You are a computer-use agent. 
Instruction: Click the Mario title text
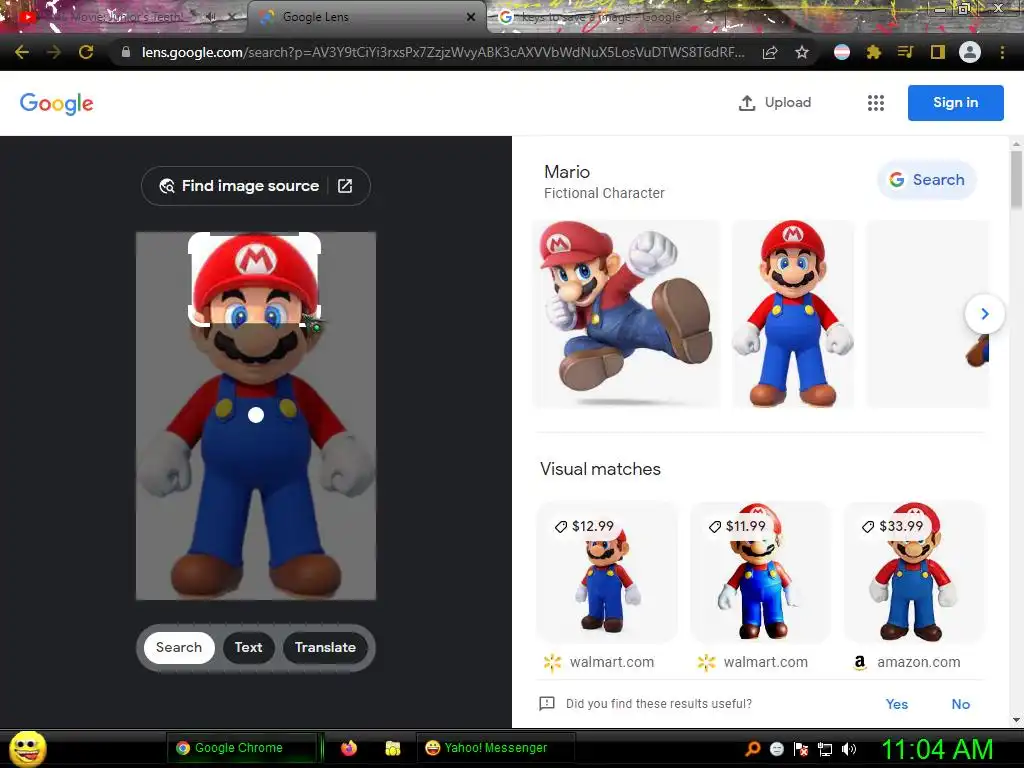(x=567, y=172)
